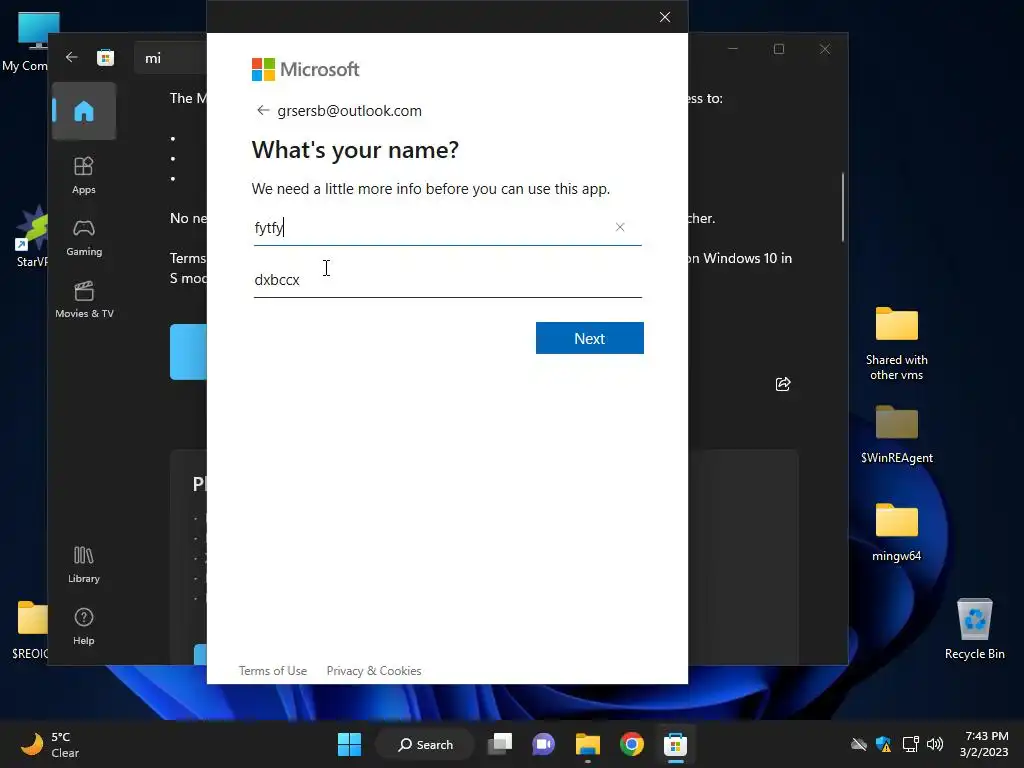
Task: Open the Terms of Use link
Action: 272,671
